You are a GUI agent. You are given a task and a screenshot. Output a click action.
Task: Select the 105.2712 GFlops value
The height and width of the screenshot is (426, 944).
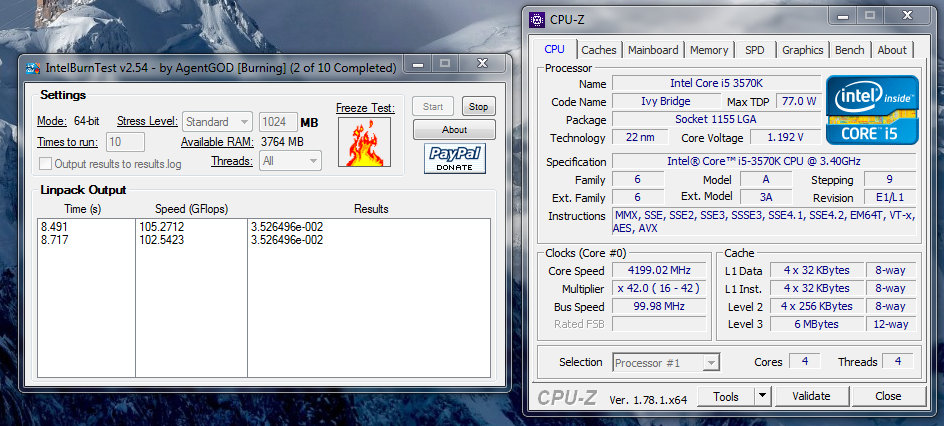161,227
